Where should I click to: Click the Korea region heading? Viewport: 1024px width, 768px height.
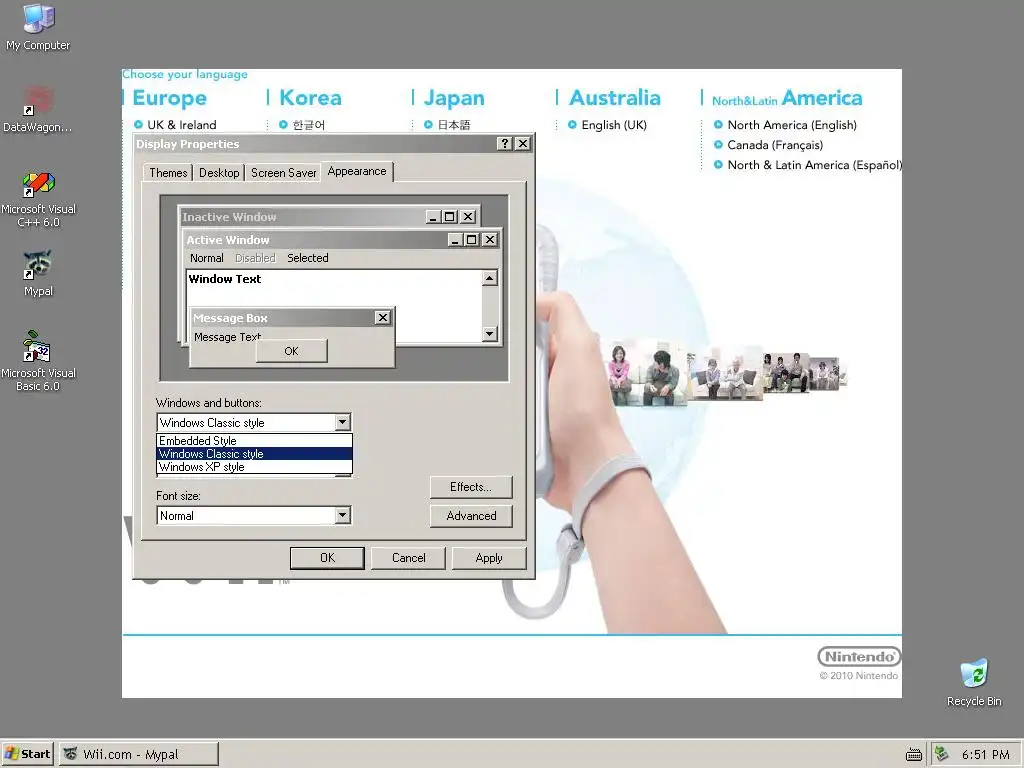tap(310, 98)
